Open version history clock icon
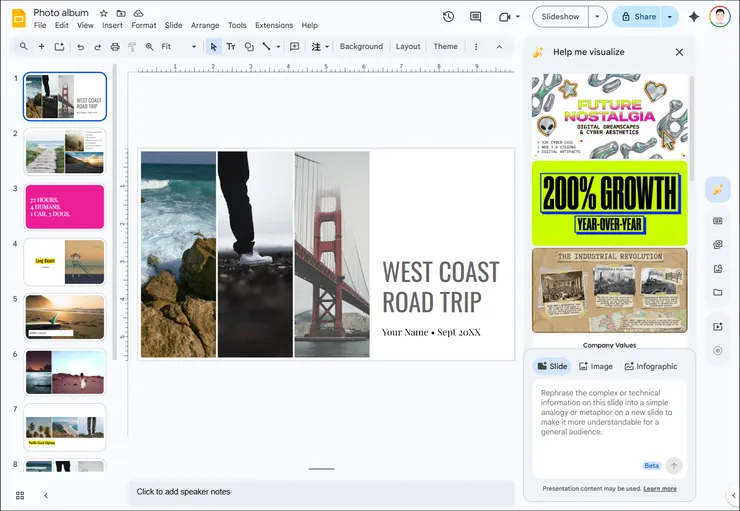The width and height of the screenshot is (740, 511). (x=448, y=17)
